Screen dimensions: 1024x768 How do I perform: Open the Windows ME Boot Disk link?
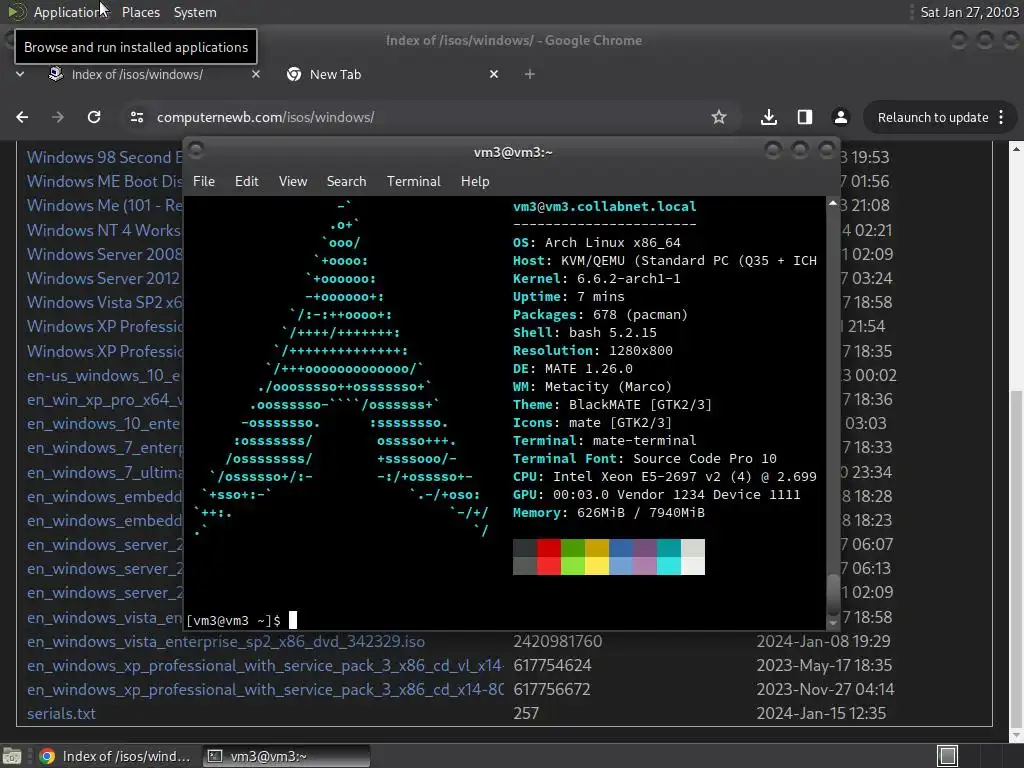tap(104, 182)
